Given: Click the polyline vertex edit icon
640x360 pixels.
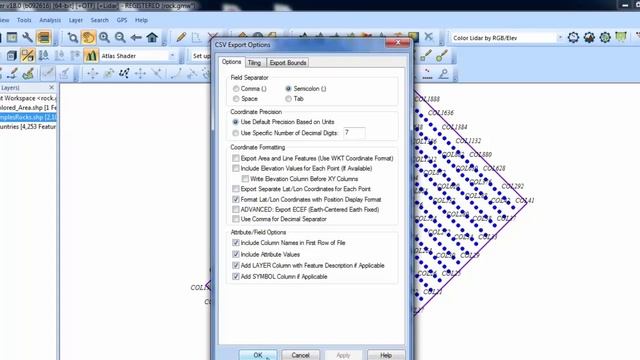Looking at the screenshot, I should pyautogui.click(x=124, y=73).
